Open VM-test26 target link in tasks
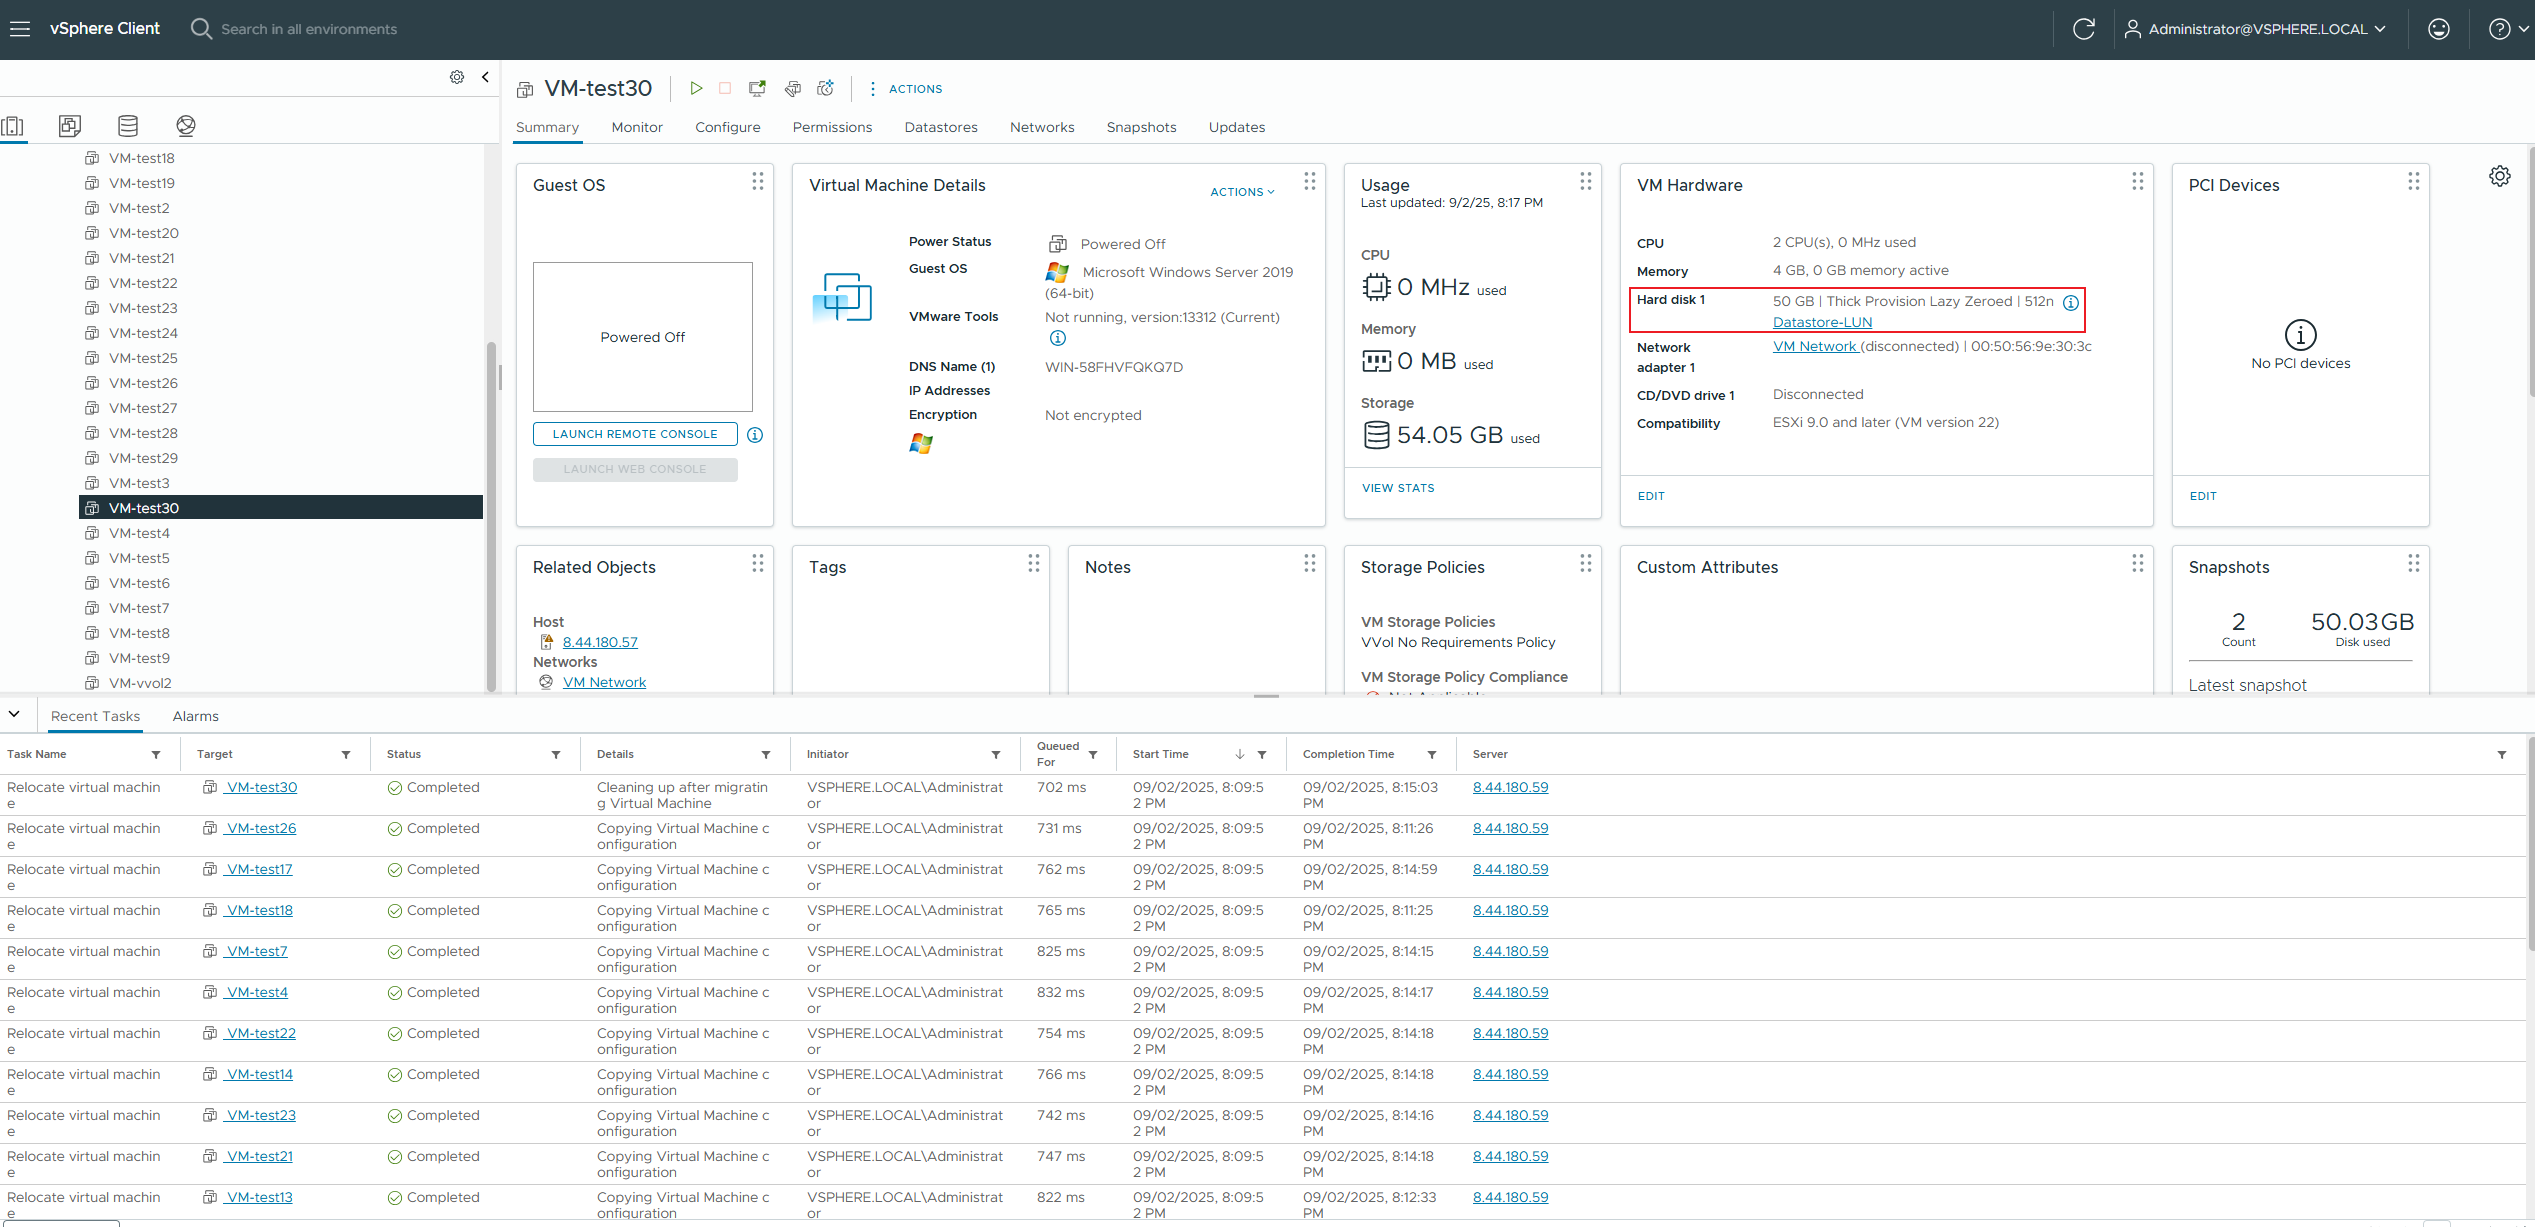The width and height of the screenshot is (2535, 1227). click(260, 828)
